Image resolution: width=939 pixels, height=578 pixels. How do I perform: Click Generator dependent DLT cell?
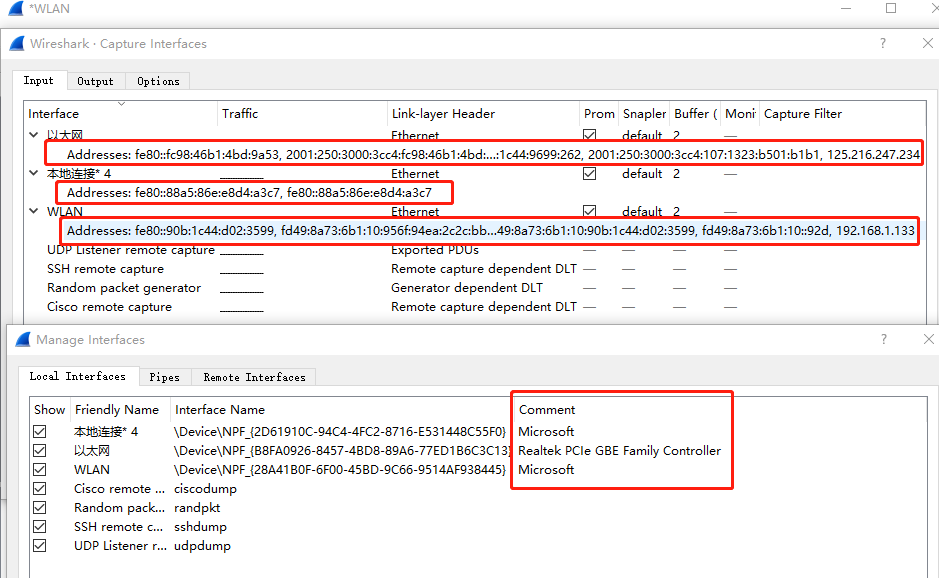[467, 288]
